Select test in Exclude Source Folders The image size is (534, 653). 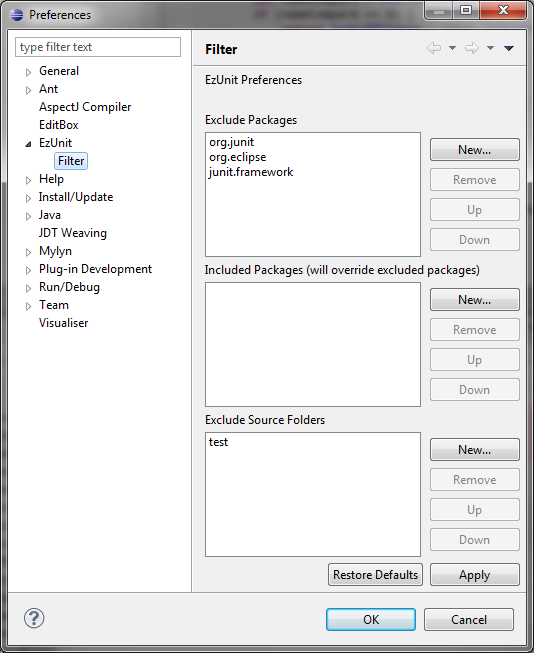click(x=218, y=442)
